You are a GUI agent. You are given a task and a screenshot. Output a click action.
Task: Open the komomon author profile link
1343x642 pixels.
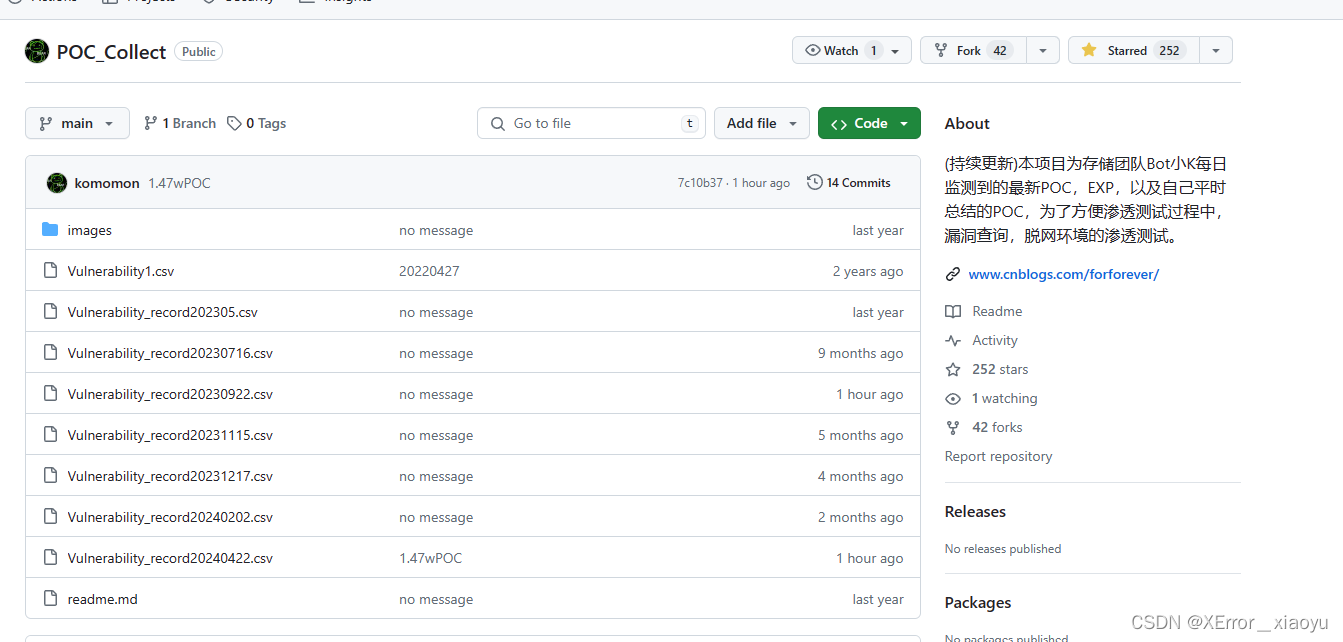click(107, 183)
